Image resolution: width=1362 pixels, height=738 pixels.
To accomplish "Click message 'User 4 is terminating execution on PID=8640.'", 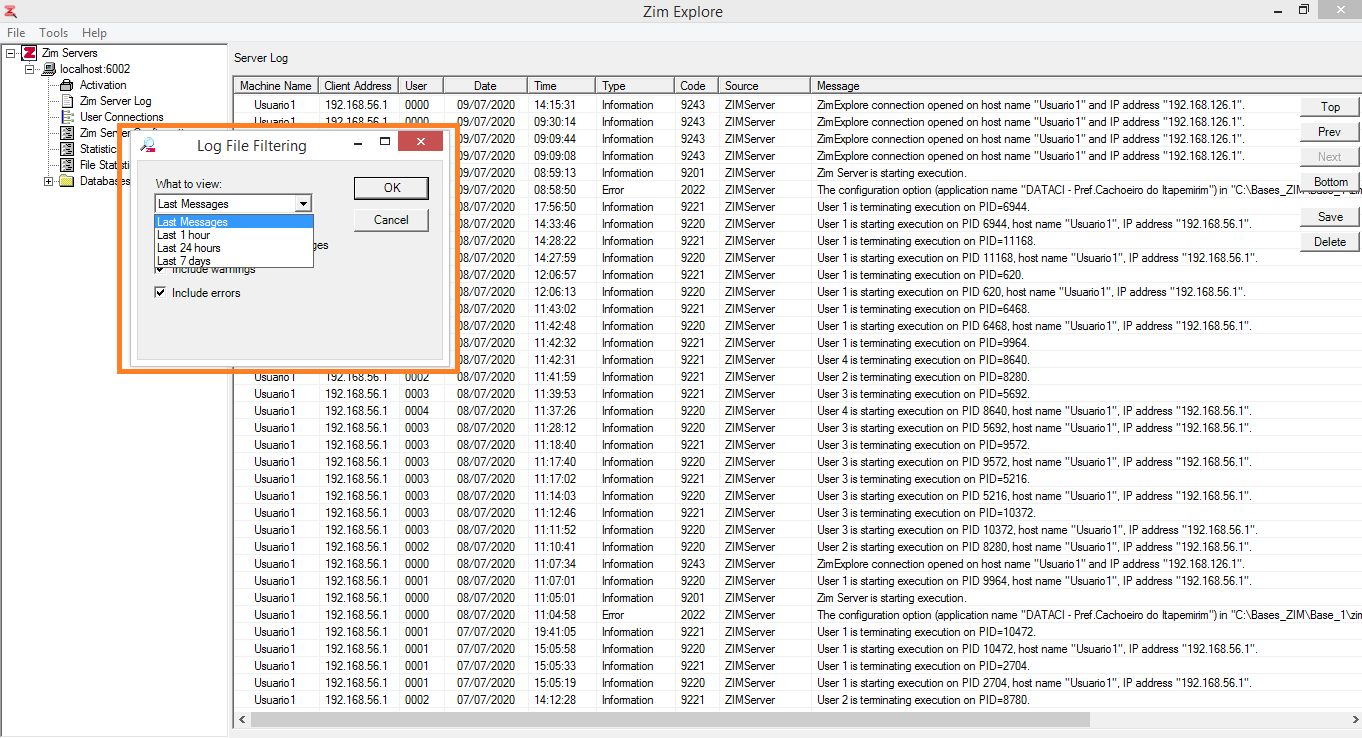I will [x=923, y=360].
